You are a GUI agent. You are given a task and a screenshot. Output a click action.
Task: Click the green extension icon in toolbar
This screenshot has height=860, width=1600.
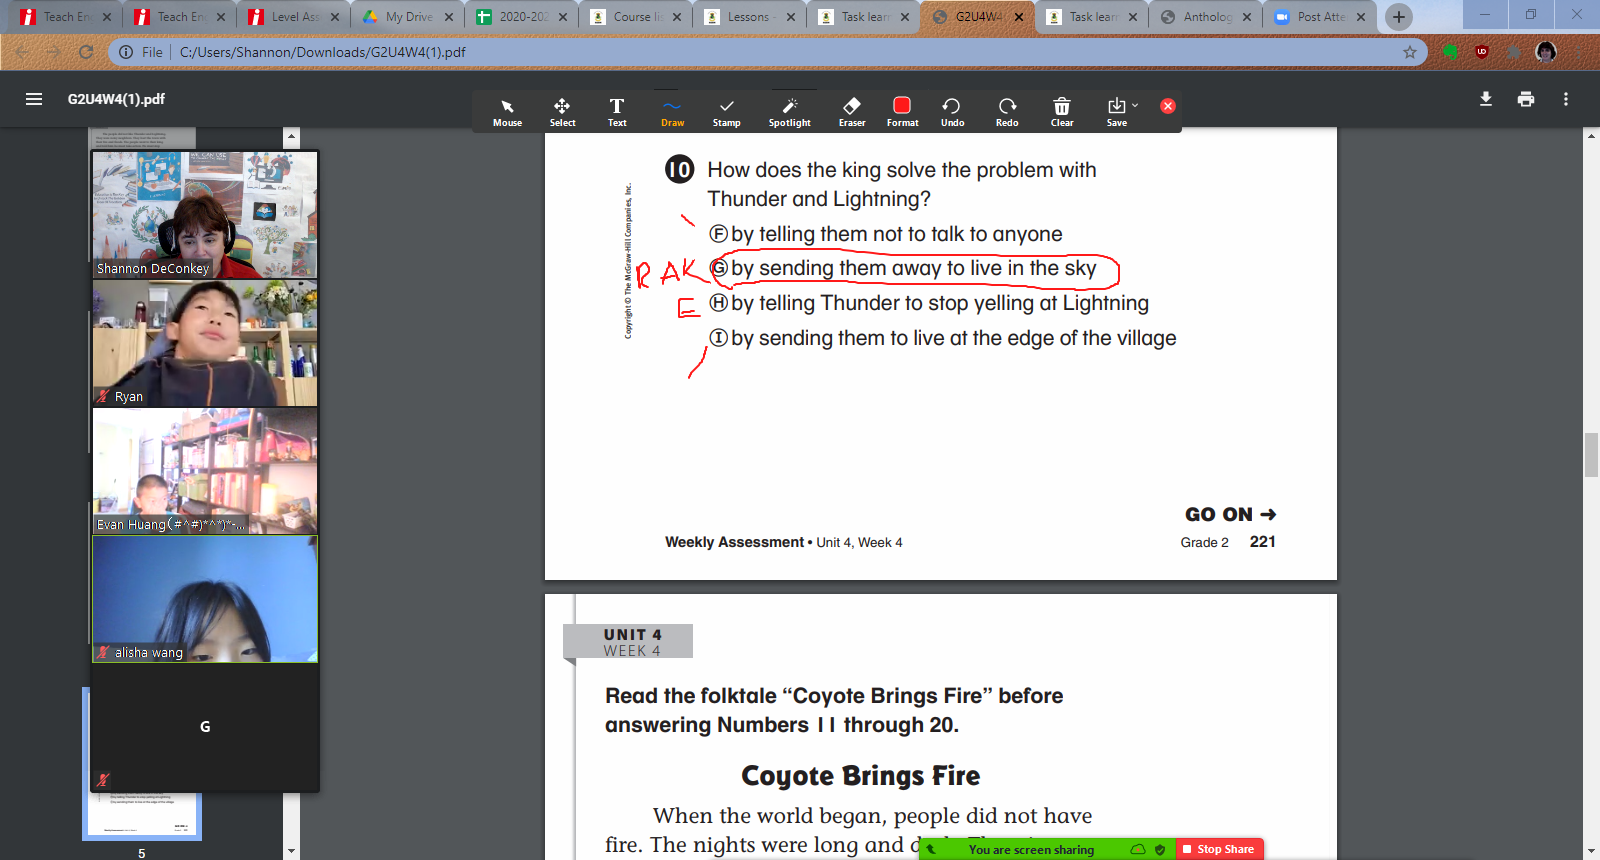[1450, 52]
